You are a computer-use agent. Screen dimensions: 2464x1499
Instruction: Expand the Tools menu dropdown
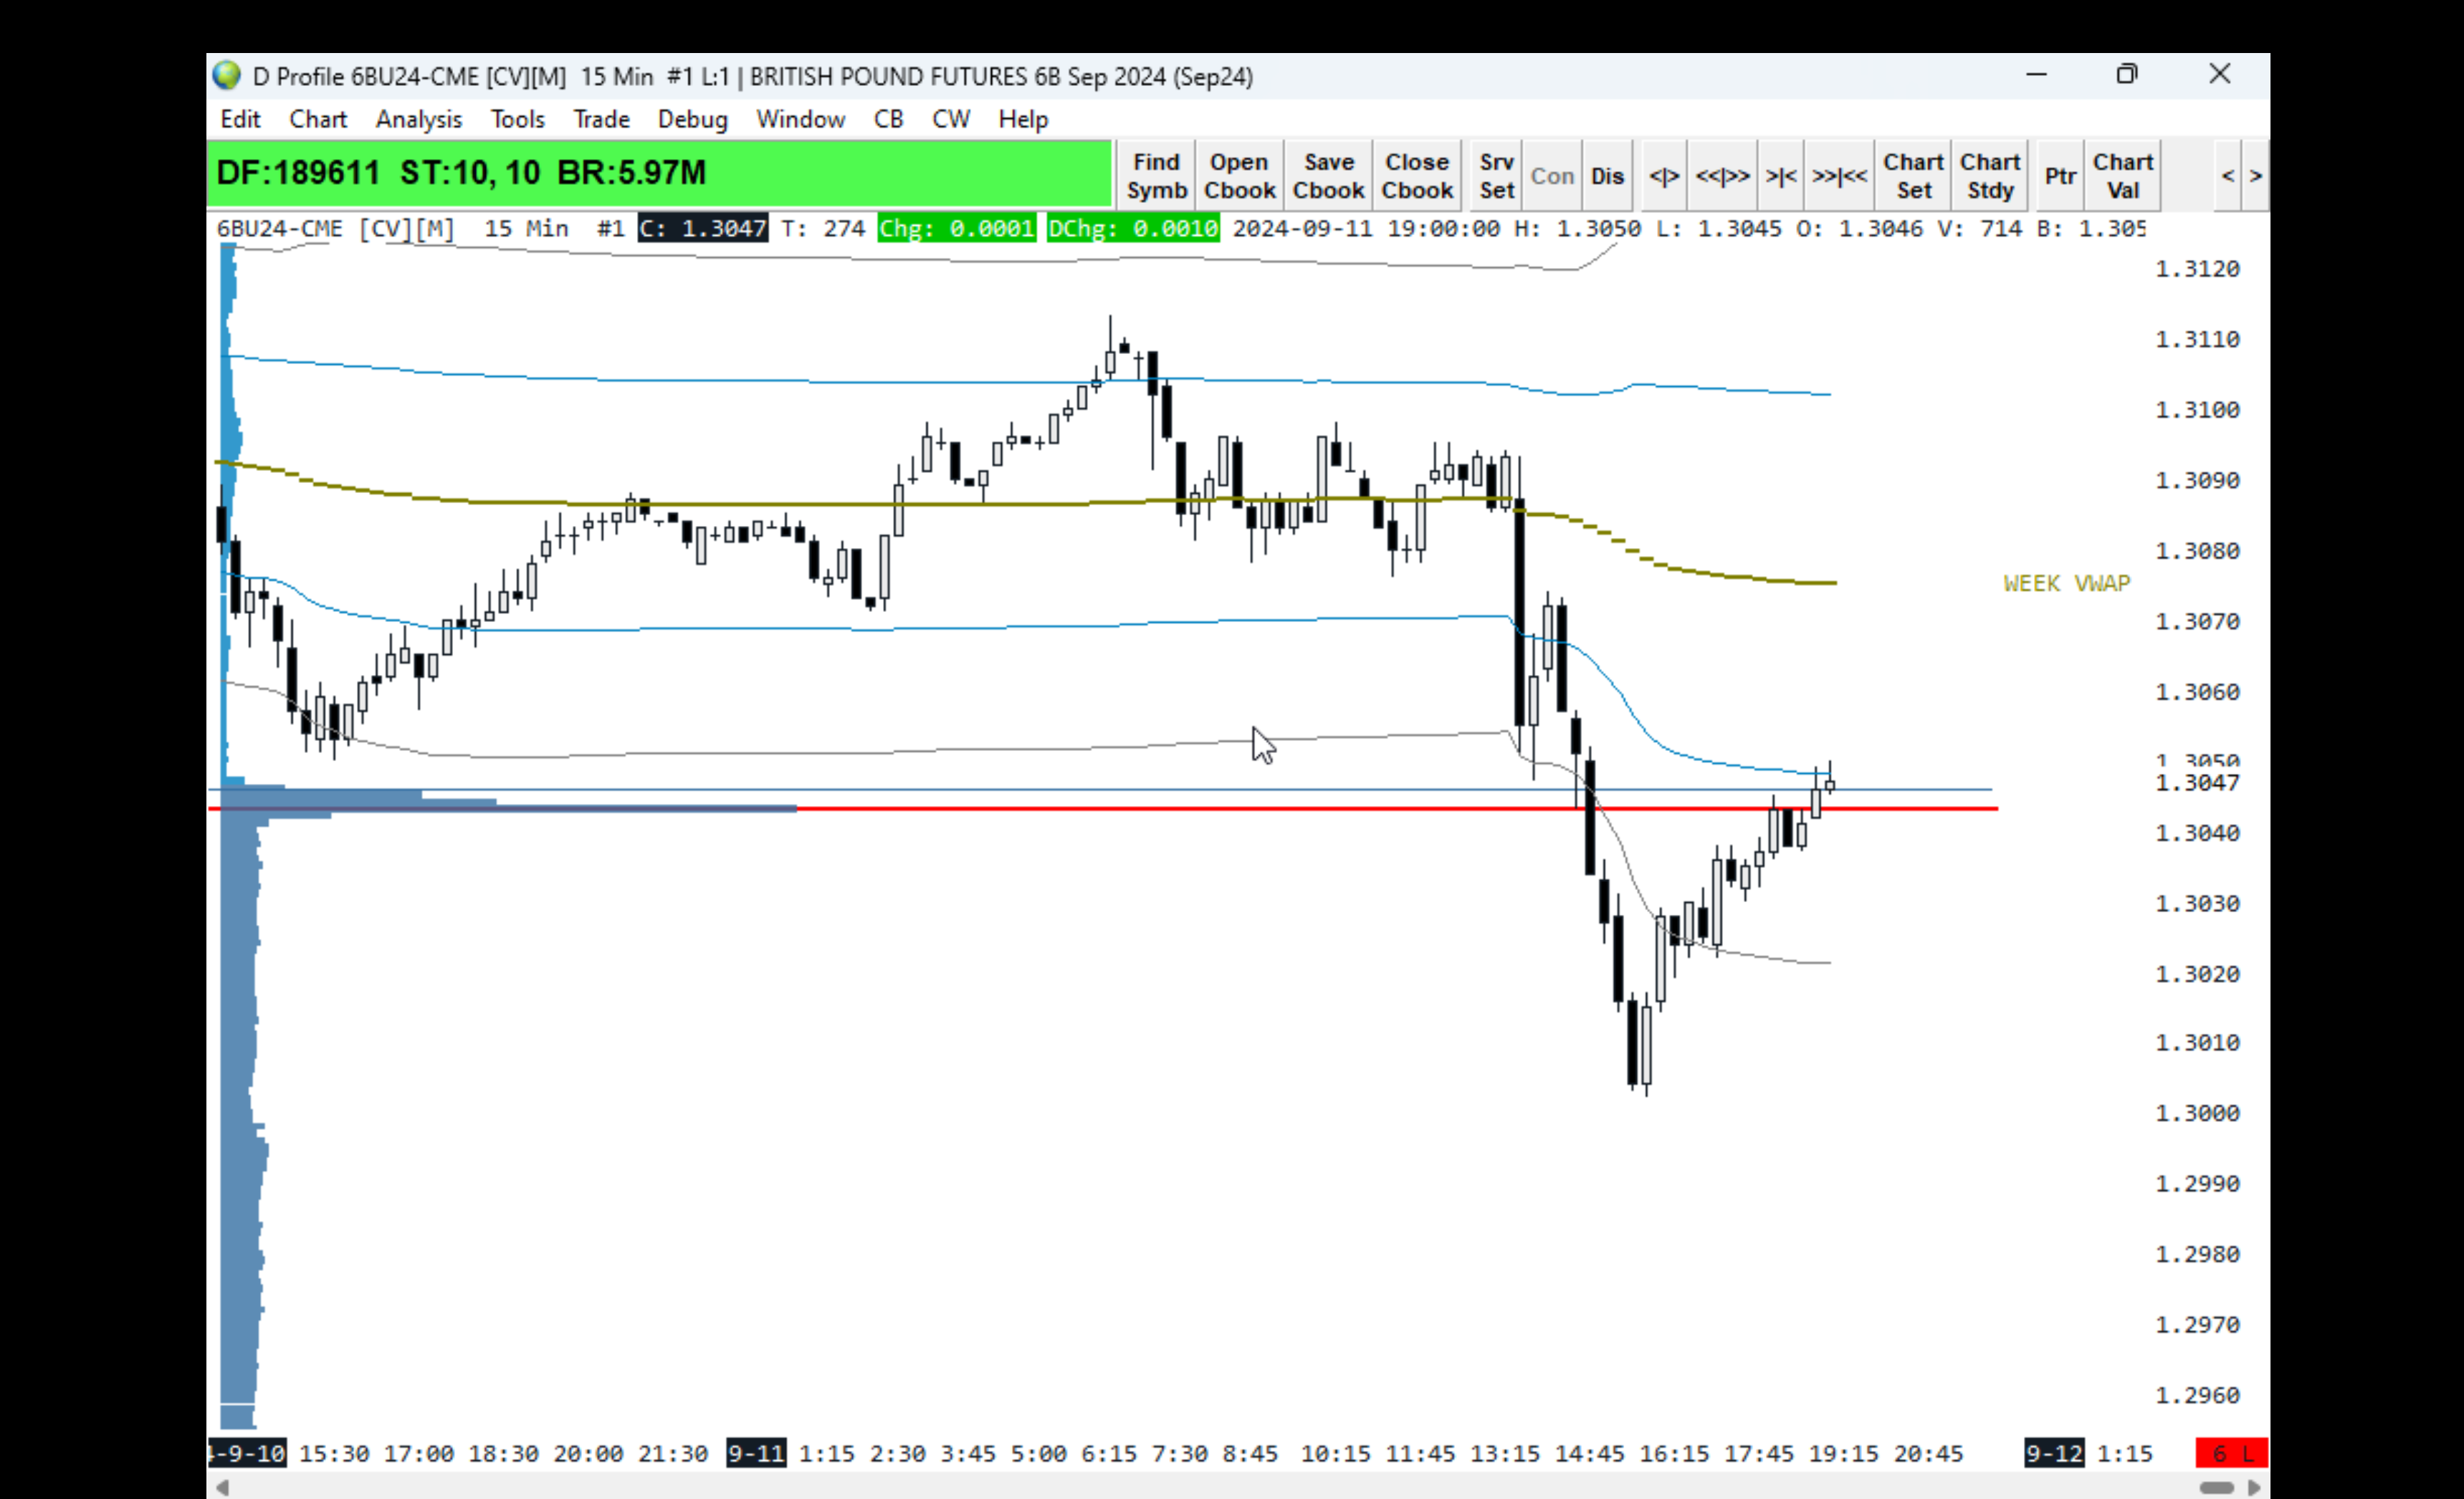point(517,119)
